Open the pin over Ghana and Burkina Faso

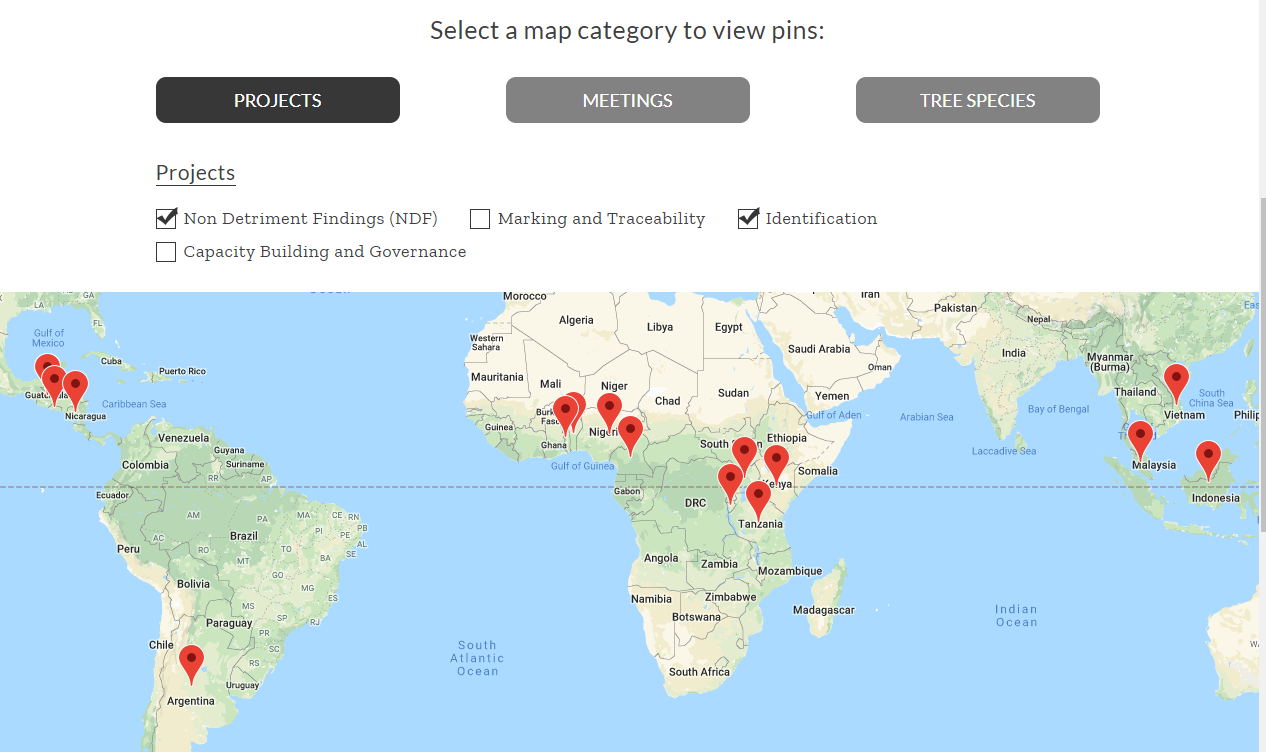pyautogui.click(x=565, y=412)
